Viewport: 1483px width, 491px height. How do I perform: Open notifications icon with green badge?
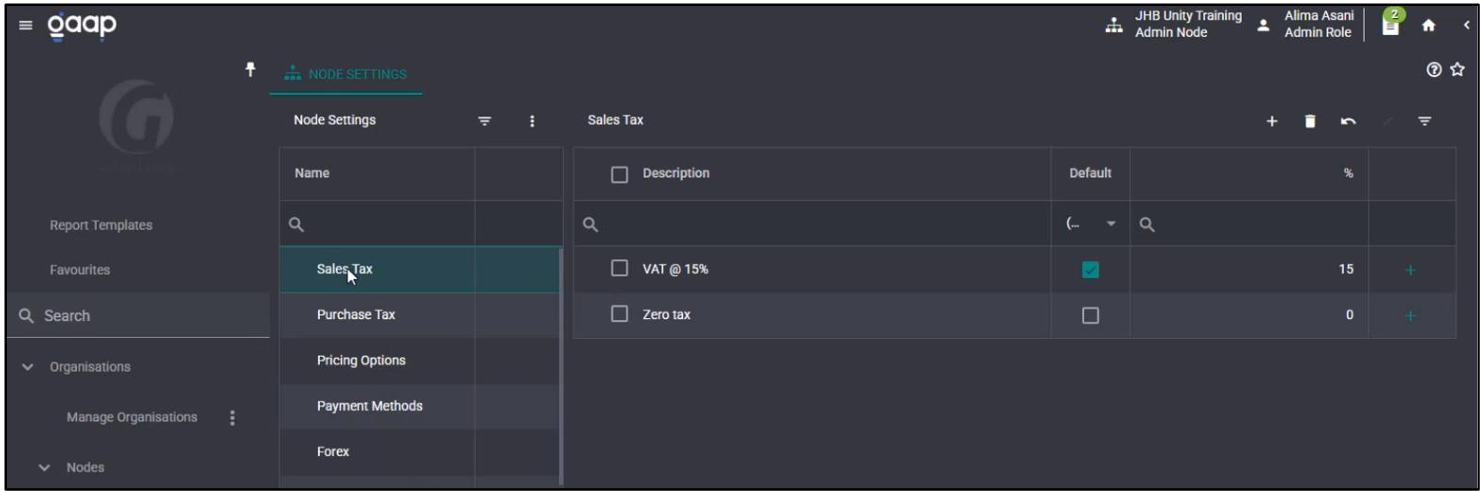coord(1391,23)
